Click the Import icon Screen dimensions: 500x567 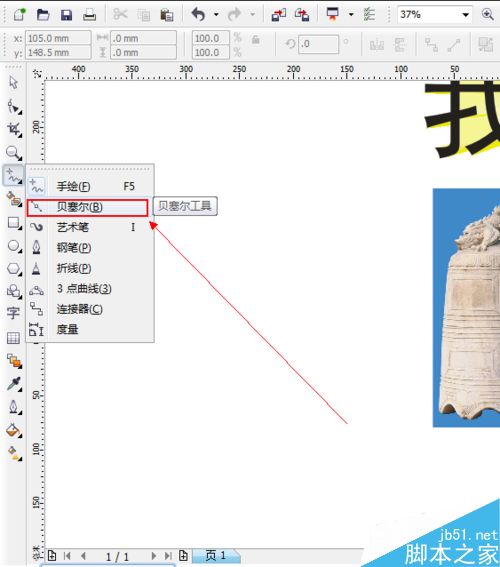278,14
